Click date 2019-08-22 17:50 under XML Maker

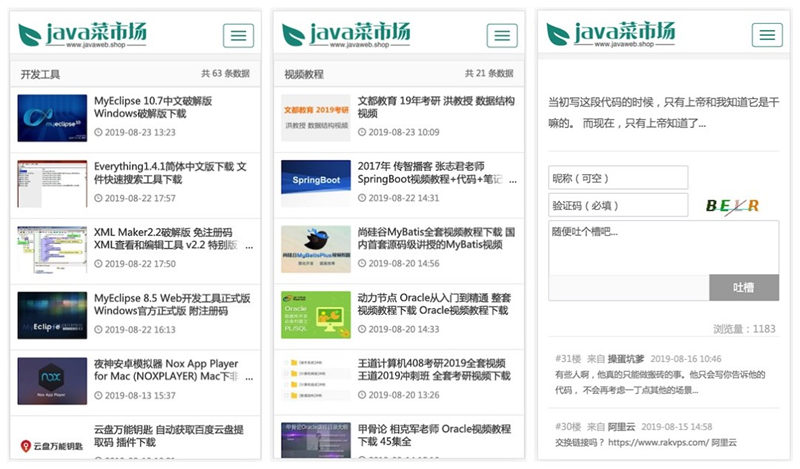[x=140, y=264]
